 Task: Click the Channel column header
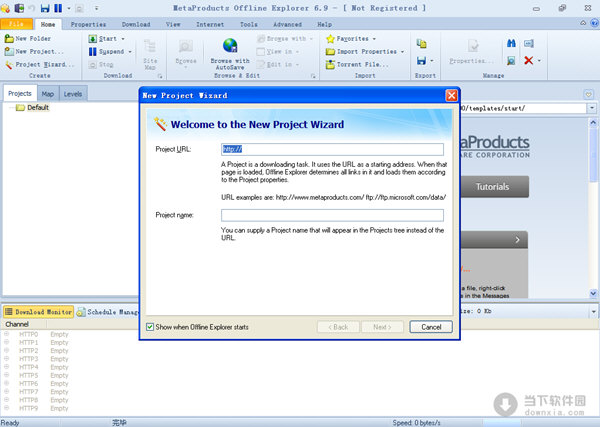[24, 324]
